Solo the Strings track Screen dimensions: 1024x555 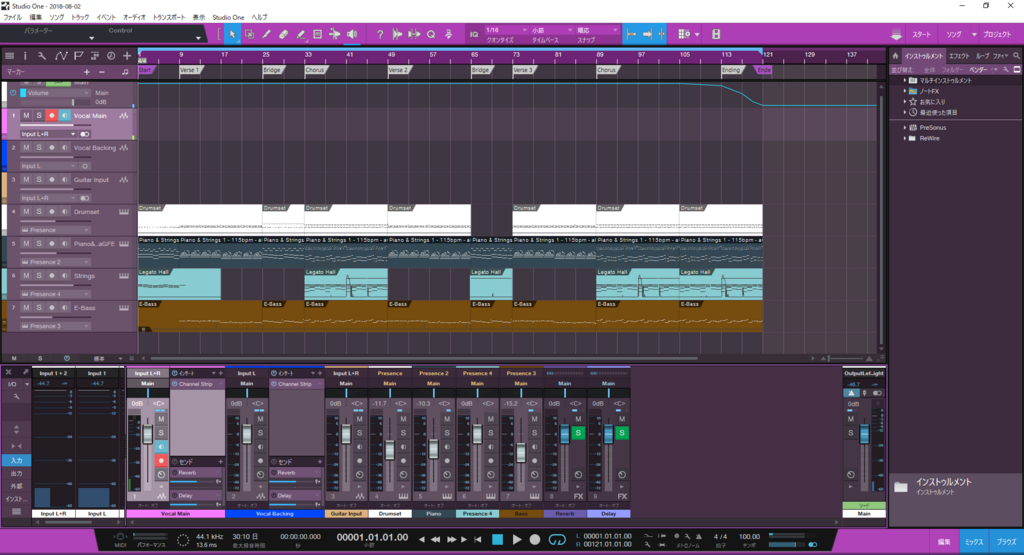pos(39,276)
